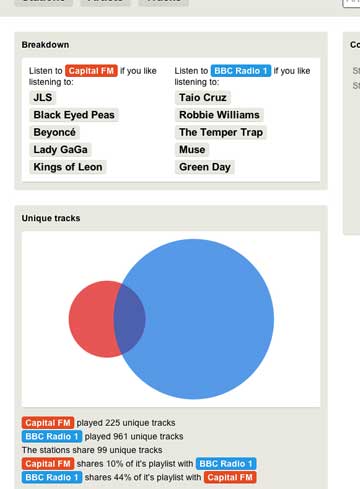The image size is (360, 489).
Task: Click the JLS artist tag
Action: coord(43,97)
